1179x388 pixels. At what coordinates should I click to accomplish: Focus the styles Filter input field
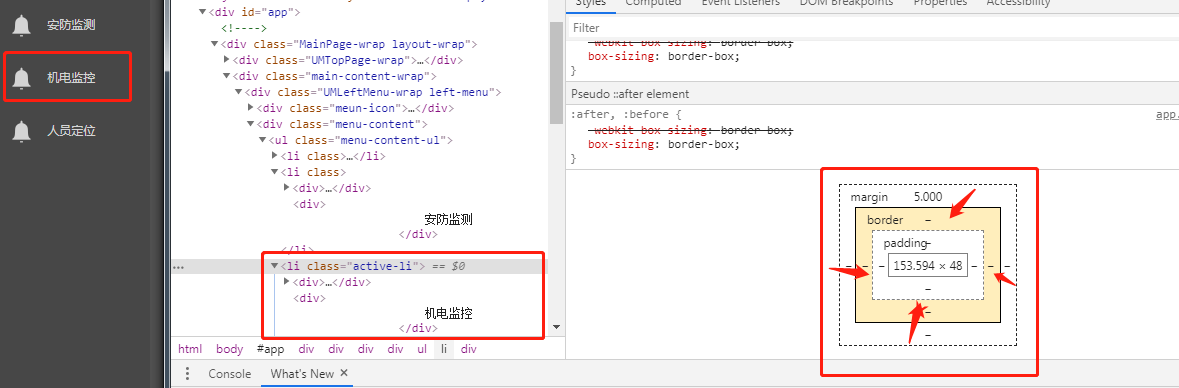[x=872, y=28]
